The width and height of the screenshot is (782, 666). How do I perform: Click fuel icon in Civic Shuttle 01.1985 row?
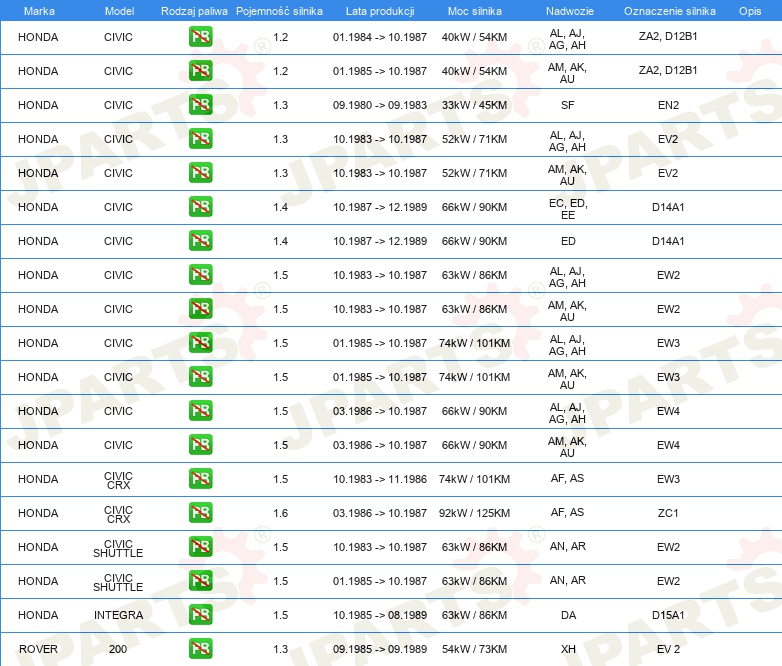(x=200, y=581)
